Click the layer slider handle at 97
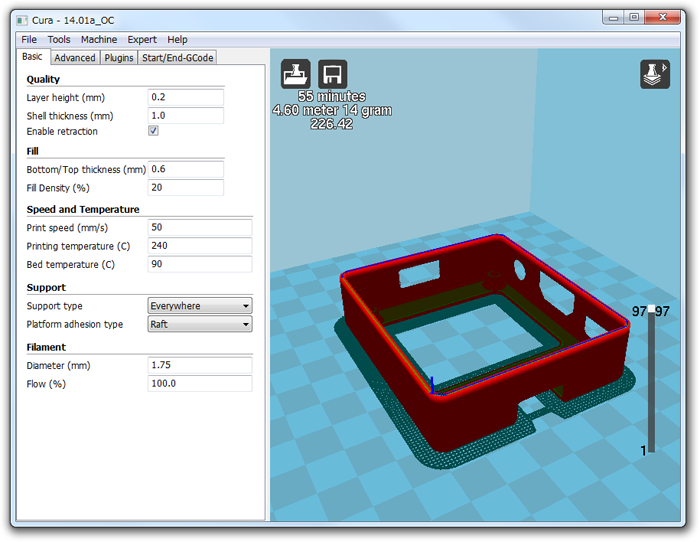The height and width of the screenshot is (542, 700). (x=652, y=309)
